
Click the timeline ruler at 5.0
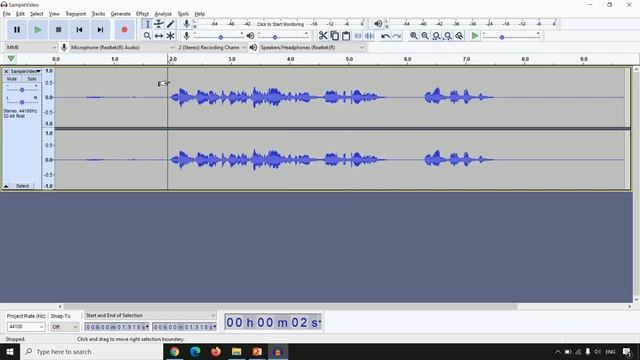coord(349,60)
